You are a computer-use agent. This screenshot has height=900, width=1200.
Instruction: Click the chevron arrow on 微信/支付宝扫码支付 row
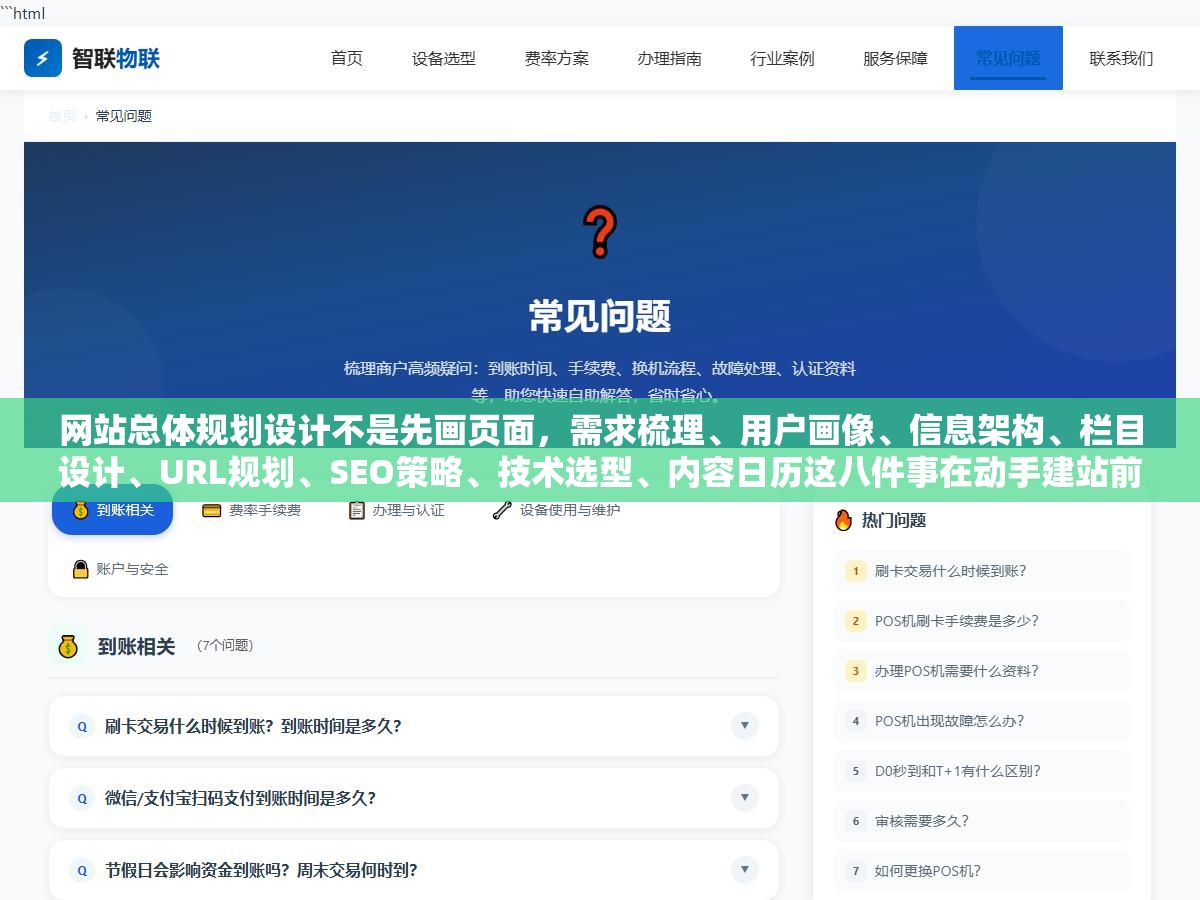(x=744, y=798)
